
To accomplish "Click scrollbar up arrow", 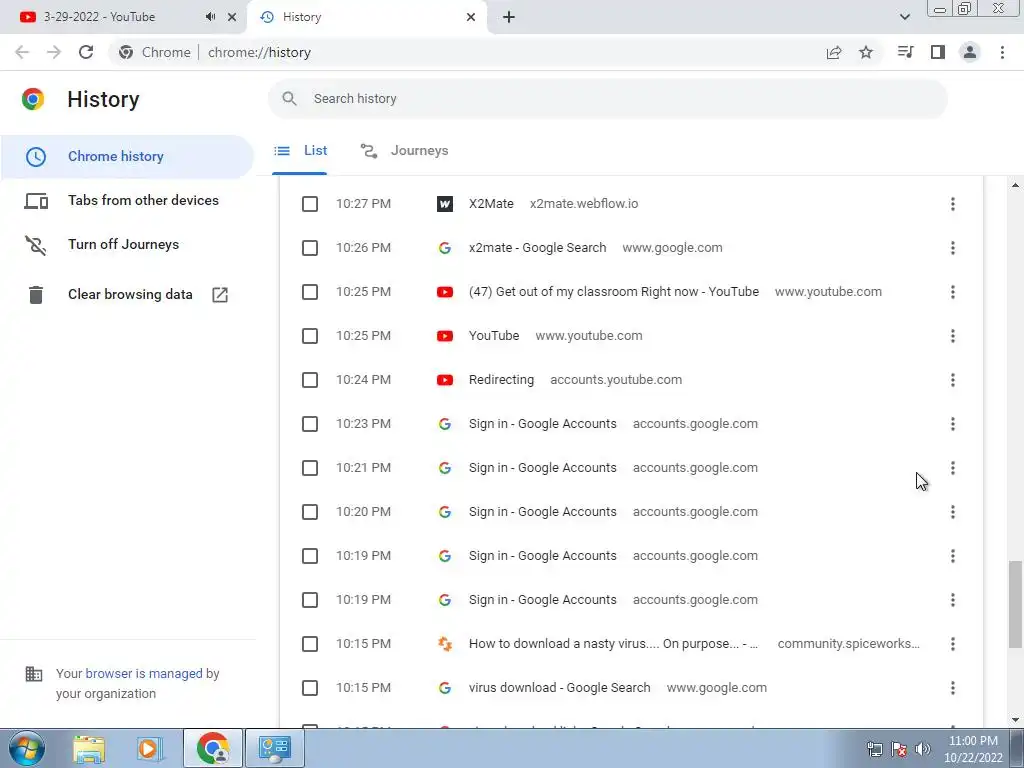I will (x=1015, y=185).
